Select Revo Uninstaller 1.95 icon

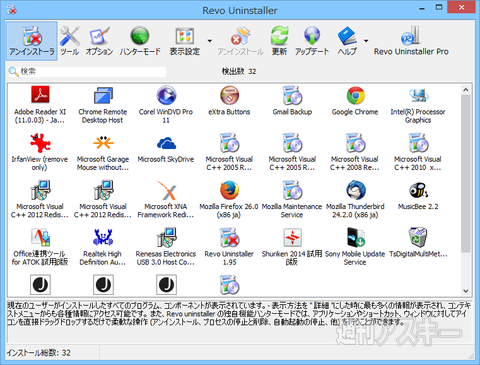[229, 237]
